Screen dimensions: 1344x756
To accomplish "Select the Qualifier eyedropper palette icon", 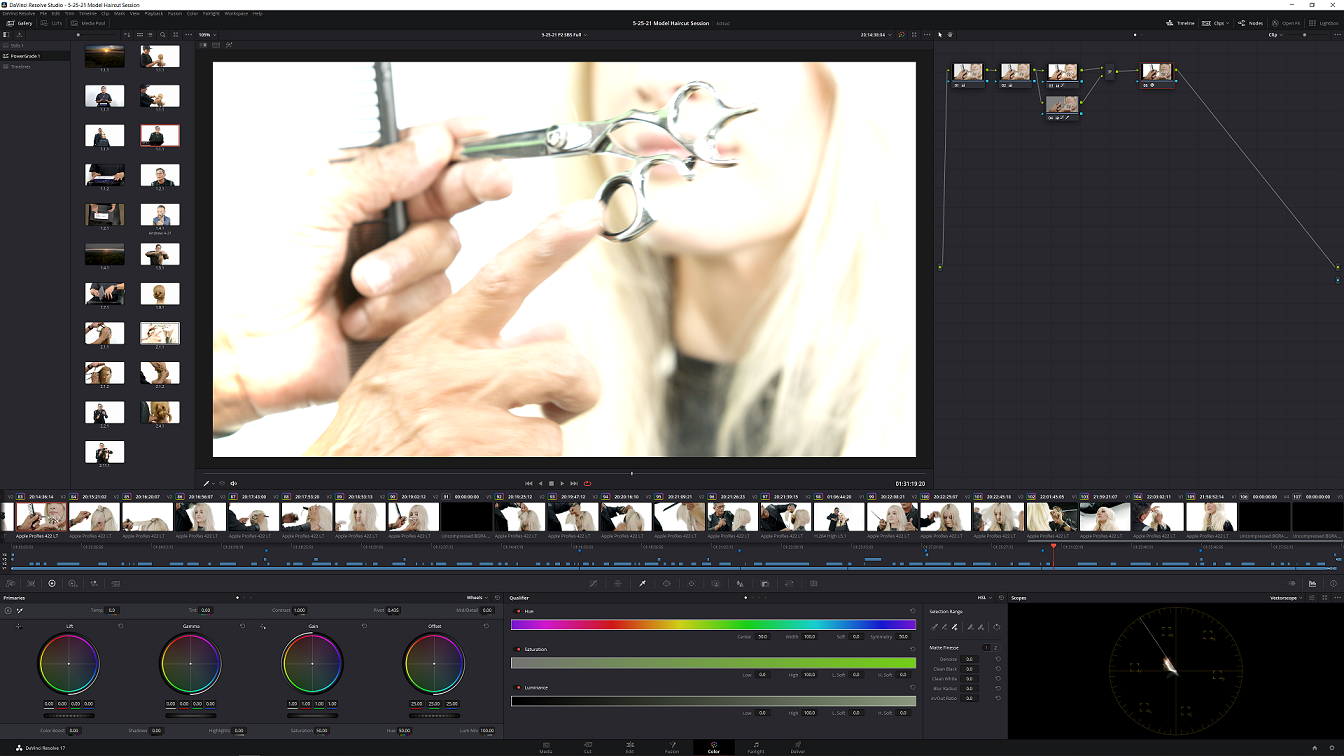I will 642,583.
